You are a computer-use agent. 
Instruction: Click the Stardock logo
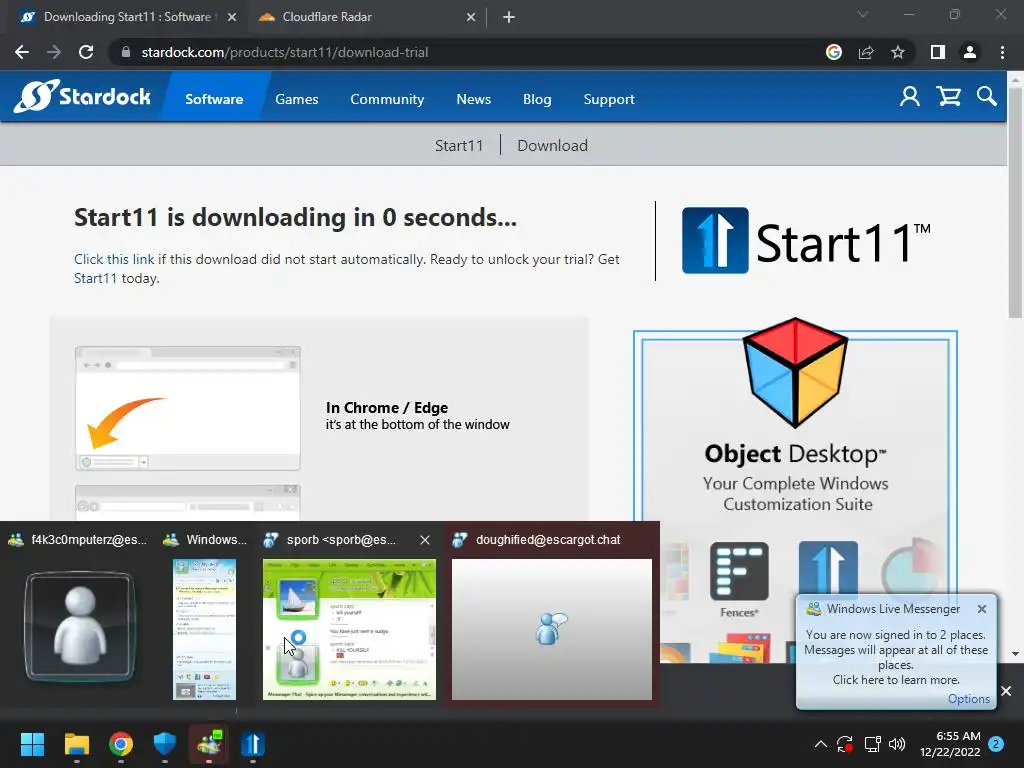pyautogui.click(x=82, y=97)
